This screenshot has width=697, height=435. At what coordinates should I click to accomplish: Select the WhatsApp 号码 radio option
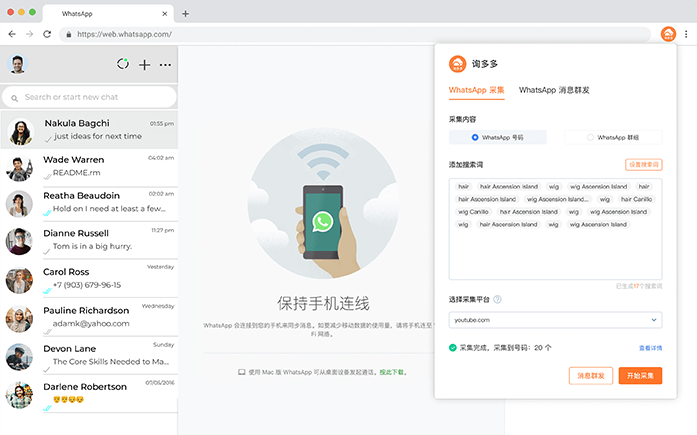tap(497, 137)
